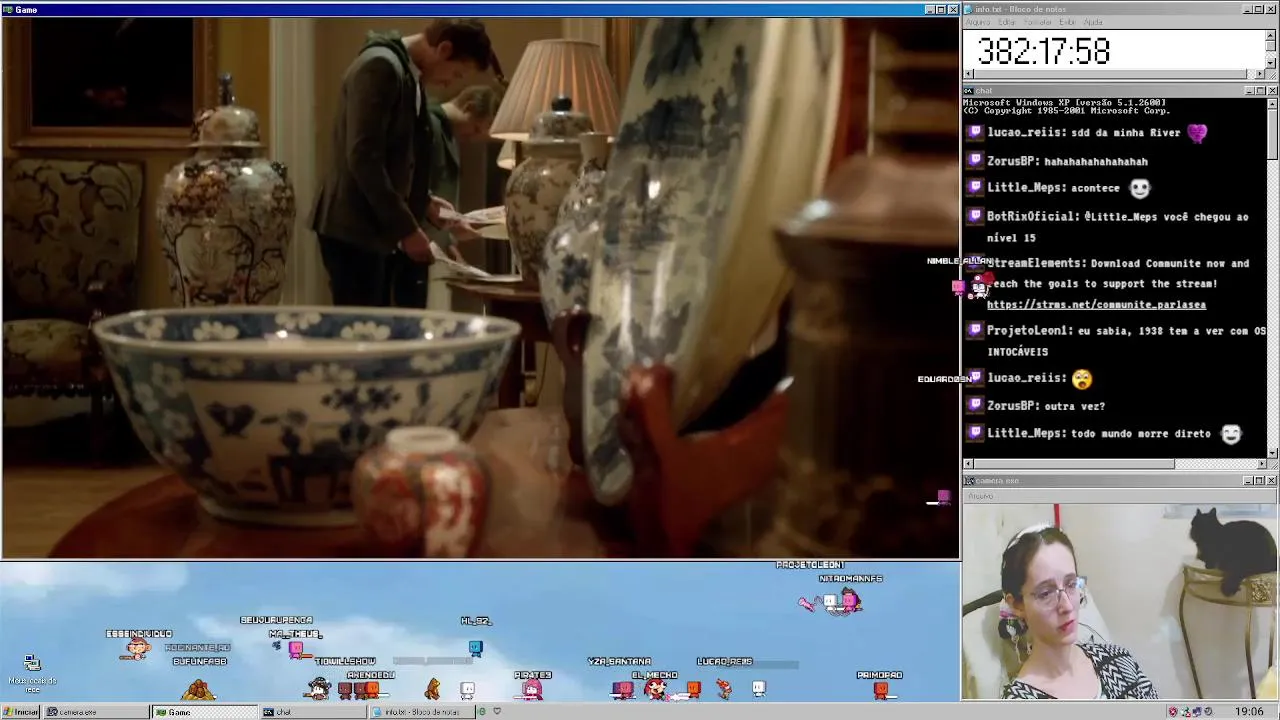Click the heart icon after the taskbar buttons
This screenshot has height=720, width=1280.
(x=497, y=712)
